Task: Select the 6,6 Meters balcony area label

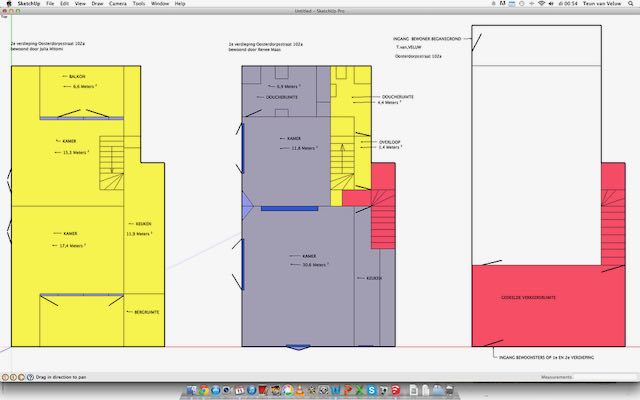Action: [x=84, y=87]
